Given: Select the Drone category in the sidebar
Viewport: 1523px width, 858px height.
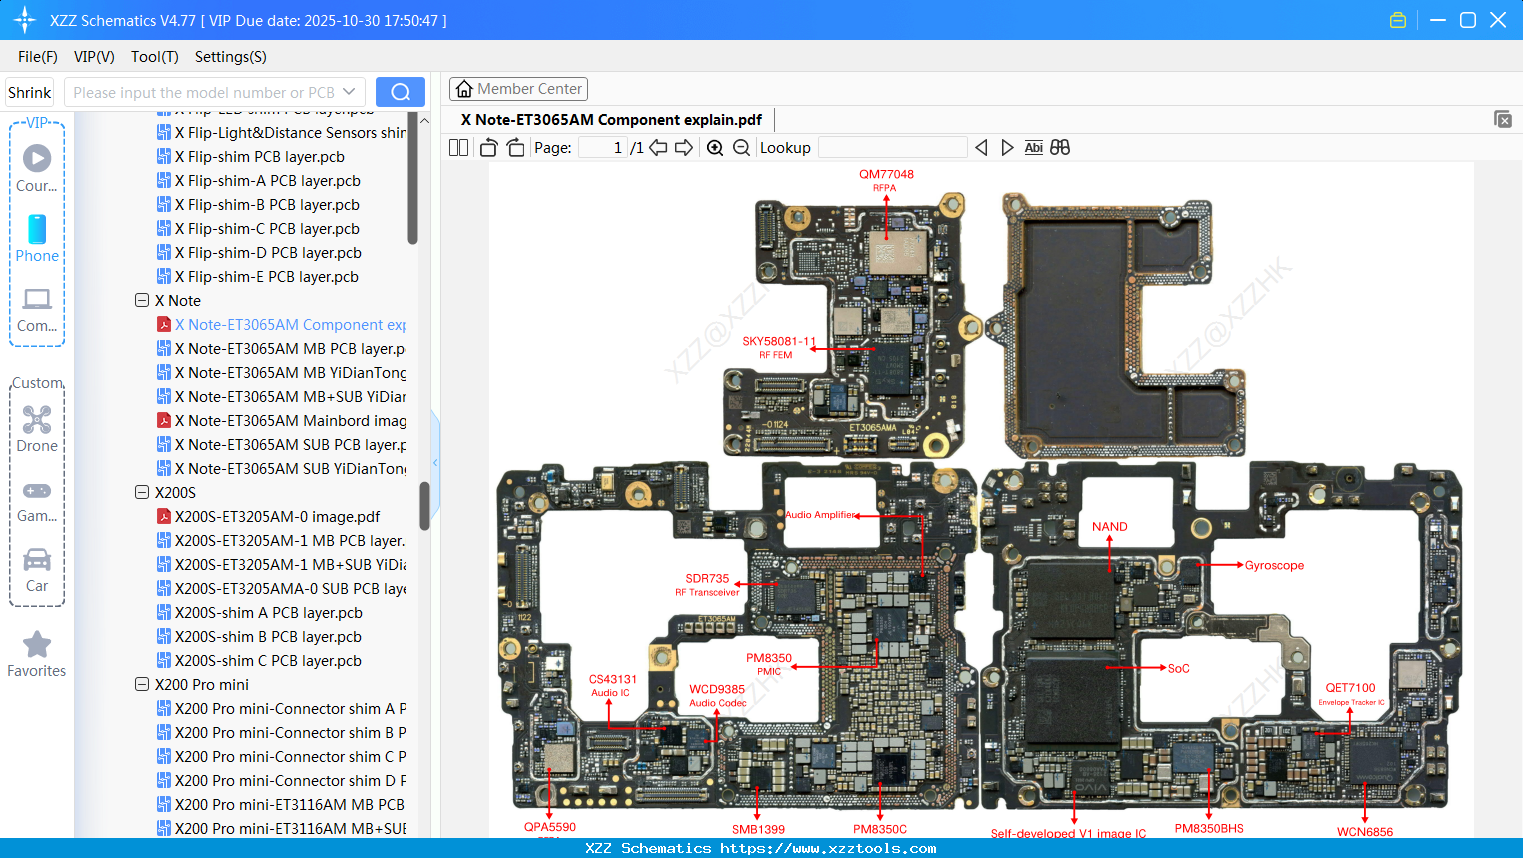Looking at the screenshot, I should coord(37,428).
